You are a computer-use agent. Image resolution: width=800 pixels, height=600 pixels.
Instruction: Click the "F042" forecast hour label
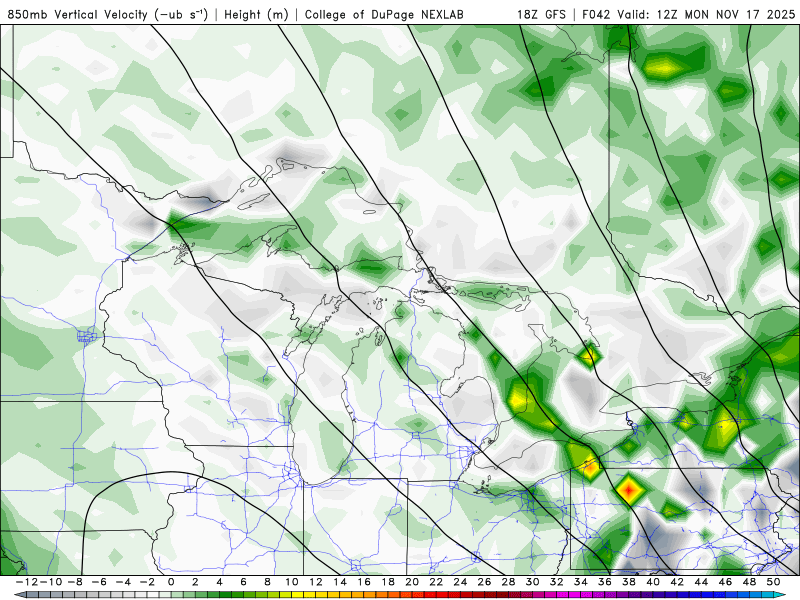(596, 14)
